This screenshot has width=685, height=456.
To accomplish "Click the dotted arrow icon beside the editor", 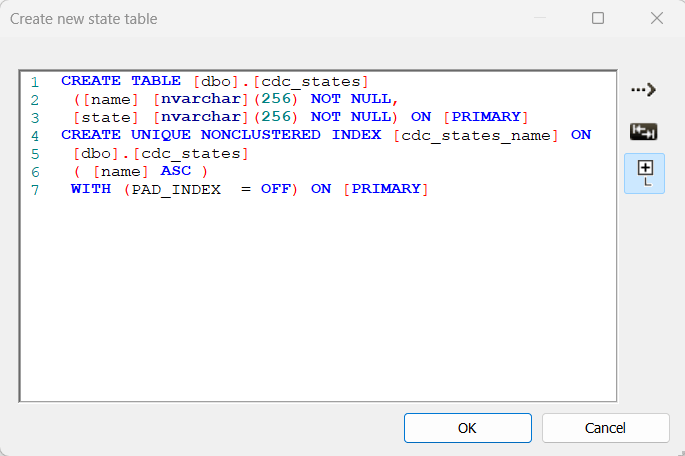I will coord(643,90).
